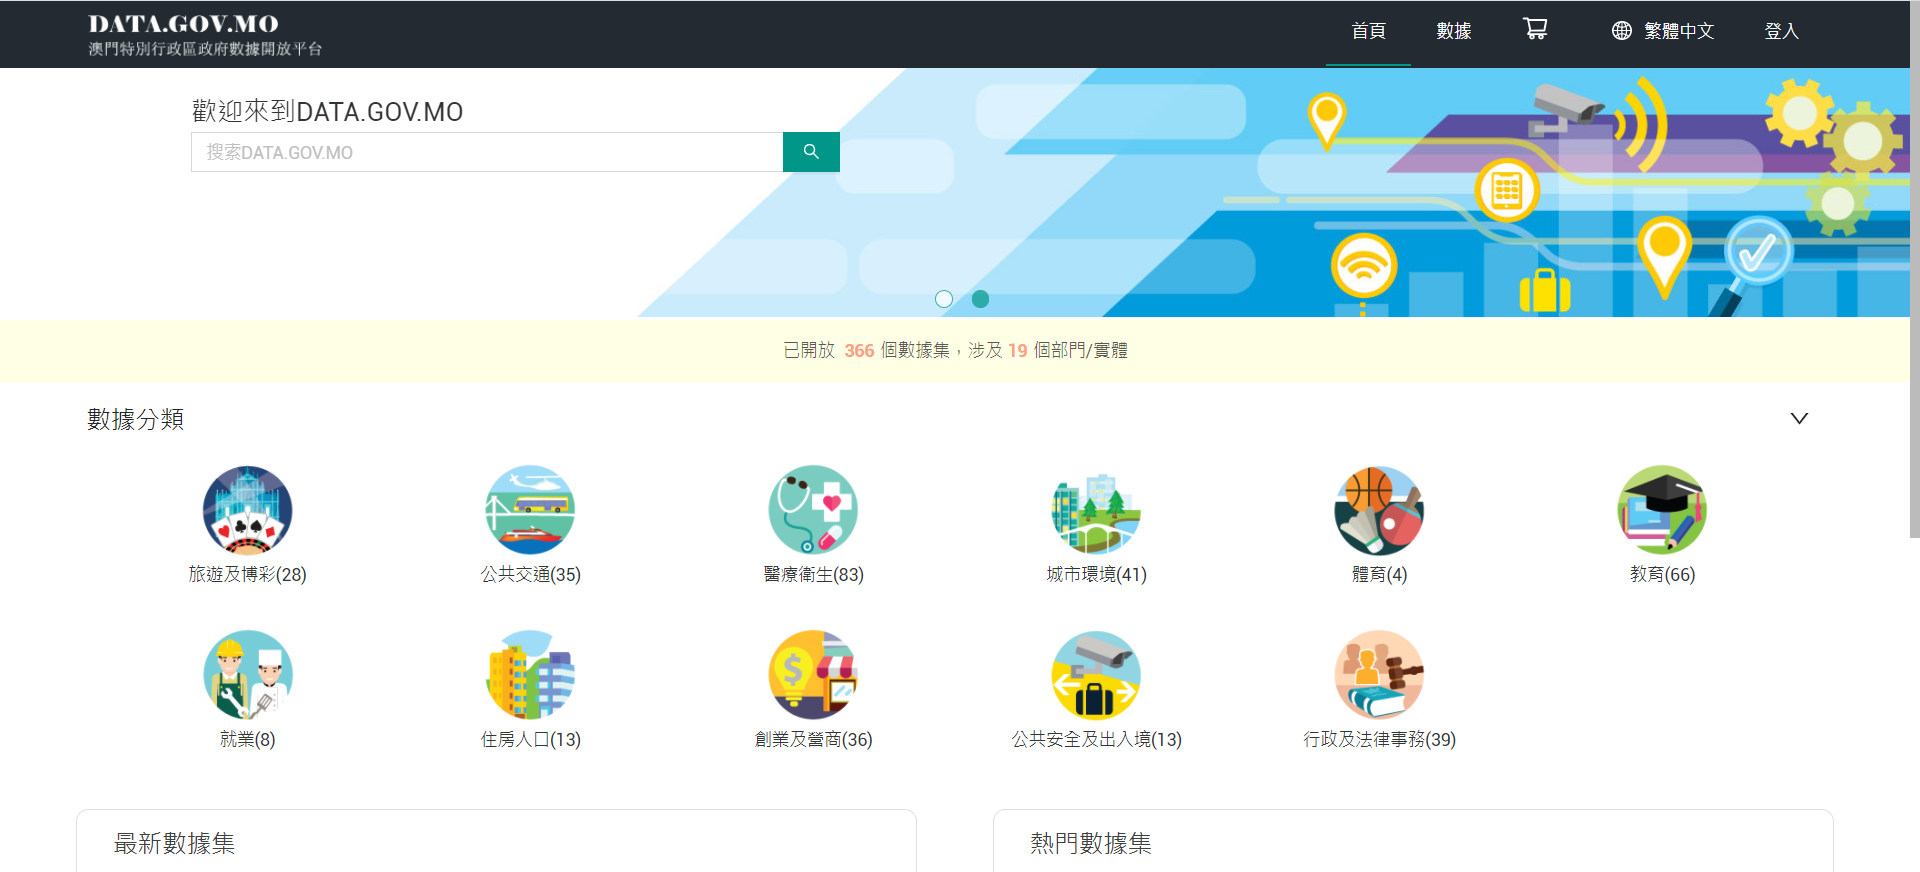The height and width of the screenshot is (872, 1920).
Task: Focus the 搜索DATA.GOV.MO search field
Action: (487, 152)
